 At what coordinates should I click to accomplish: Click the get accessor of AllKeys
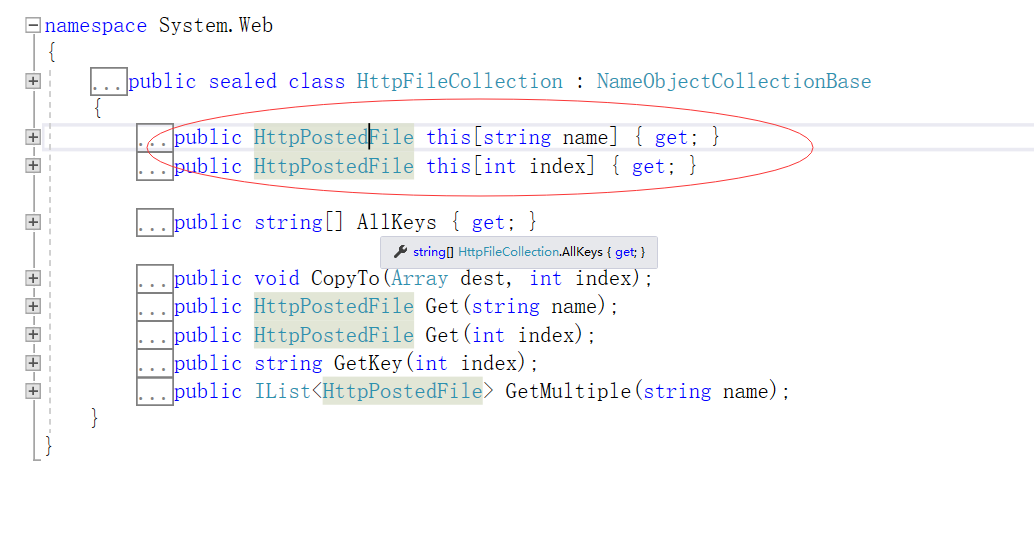[488, 222]
